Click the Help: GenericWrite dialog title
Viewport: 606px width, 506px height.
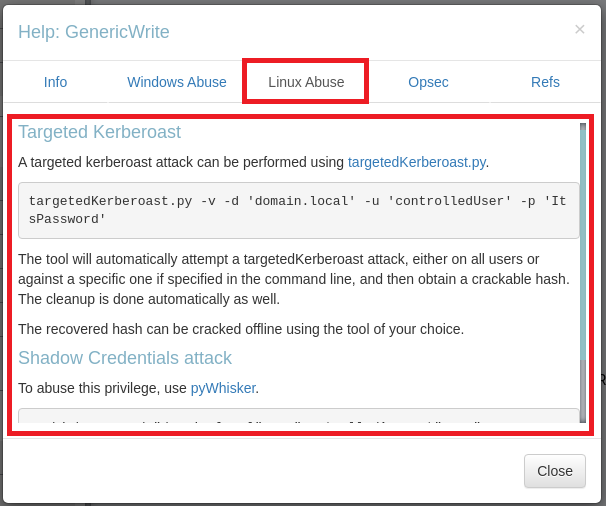(94, 32)
